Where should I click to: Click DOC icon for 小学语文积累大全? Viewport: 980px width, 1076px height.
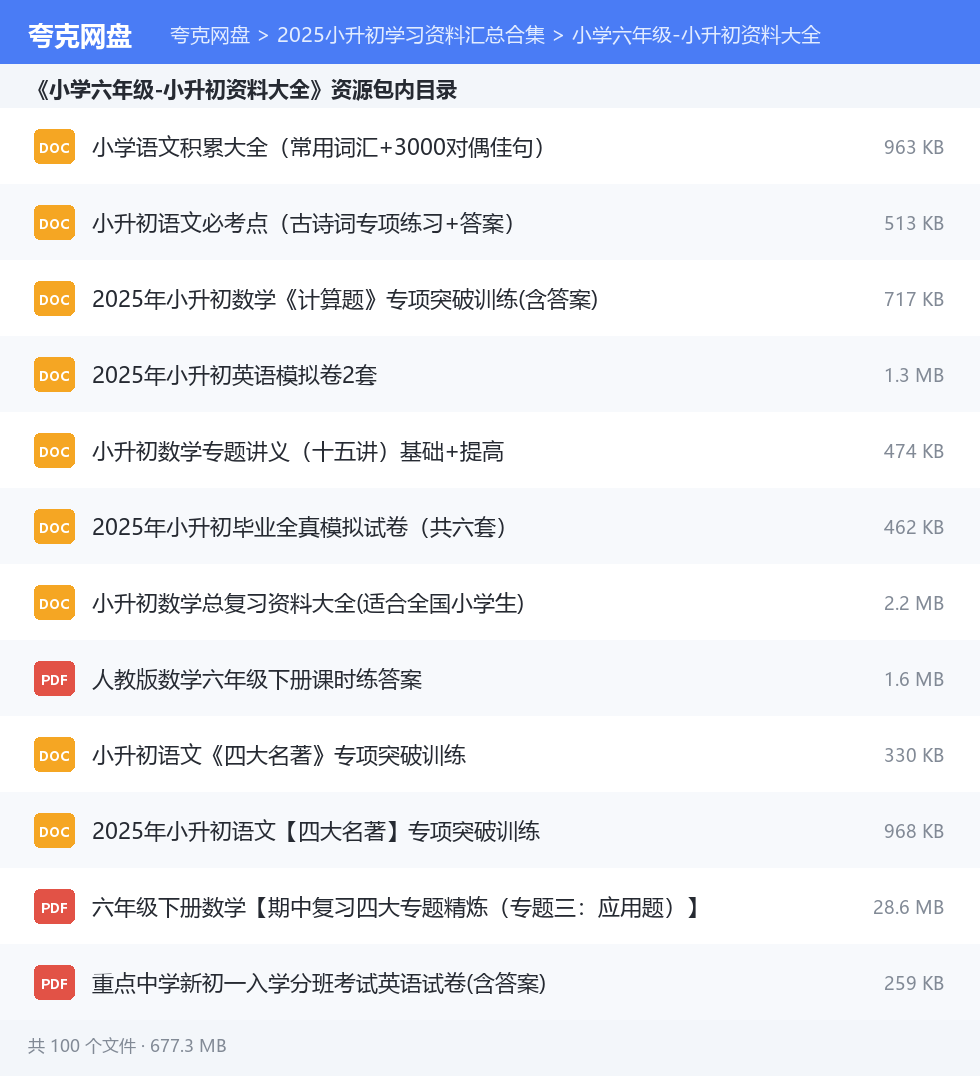click(x=54, y=147)
